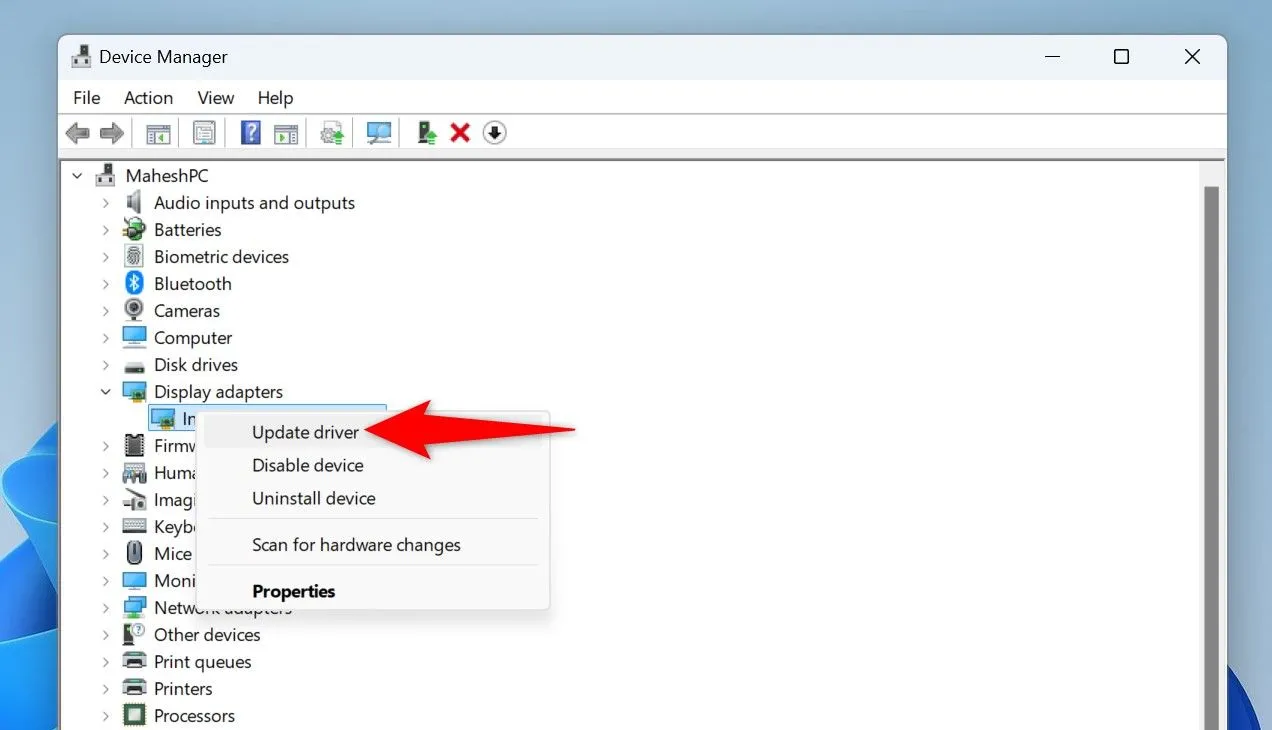
Task: Click the Printers category icon
Action: point(134,689)
